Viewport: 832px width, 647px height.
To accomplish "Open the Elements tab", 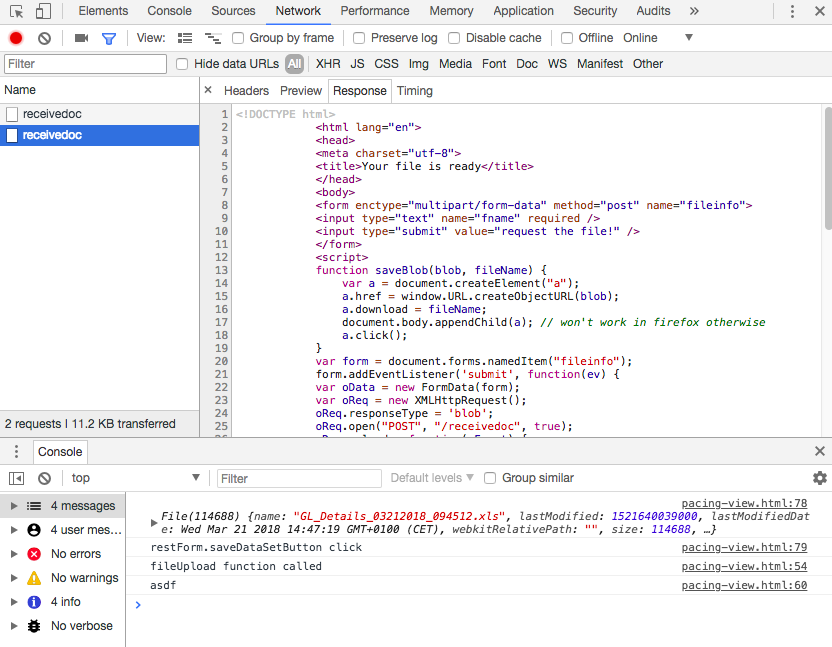I will (x=103, y=11).
